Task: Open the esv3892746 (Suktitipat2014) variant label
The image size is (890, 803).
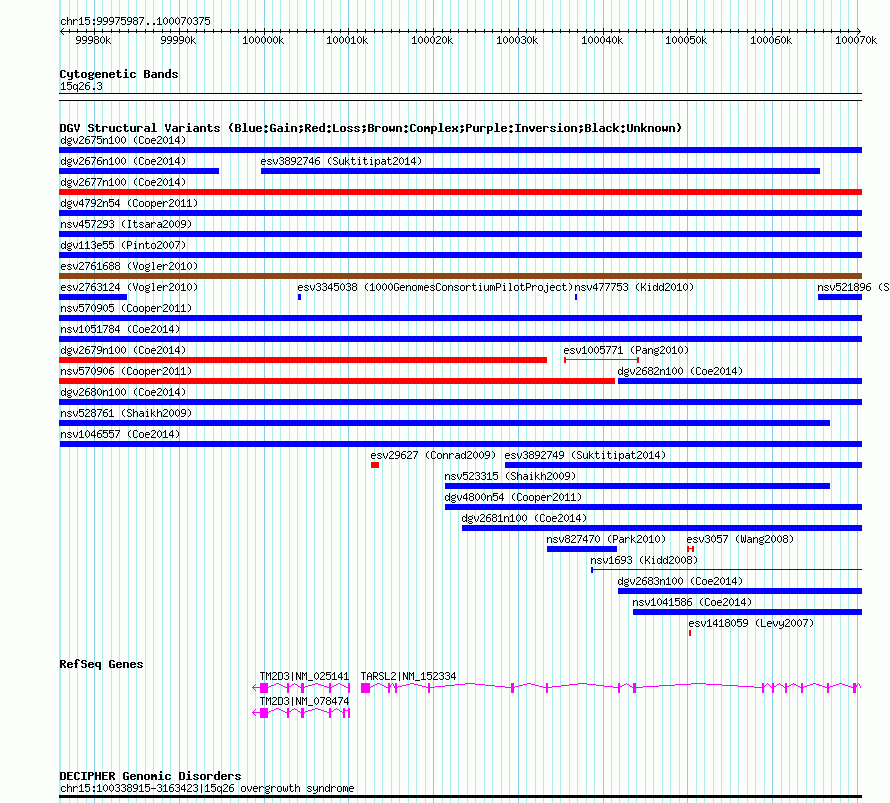Action: click(x=341, y=161)
